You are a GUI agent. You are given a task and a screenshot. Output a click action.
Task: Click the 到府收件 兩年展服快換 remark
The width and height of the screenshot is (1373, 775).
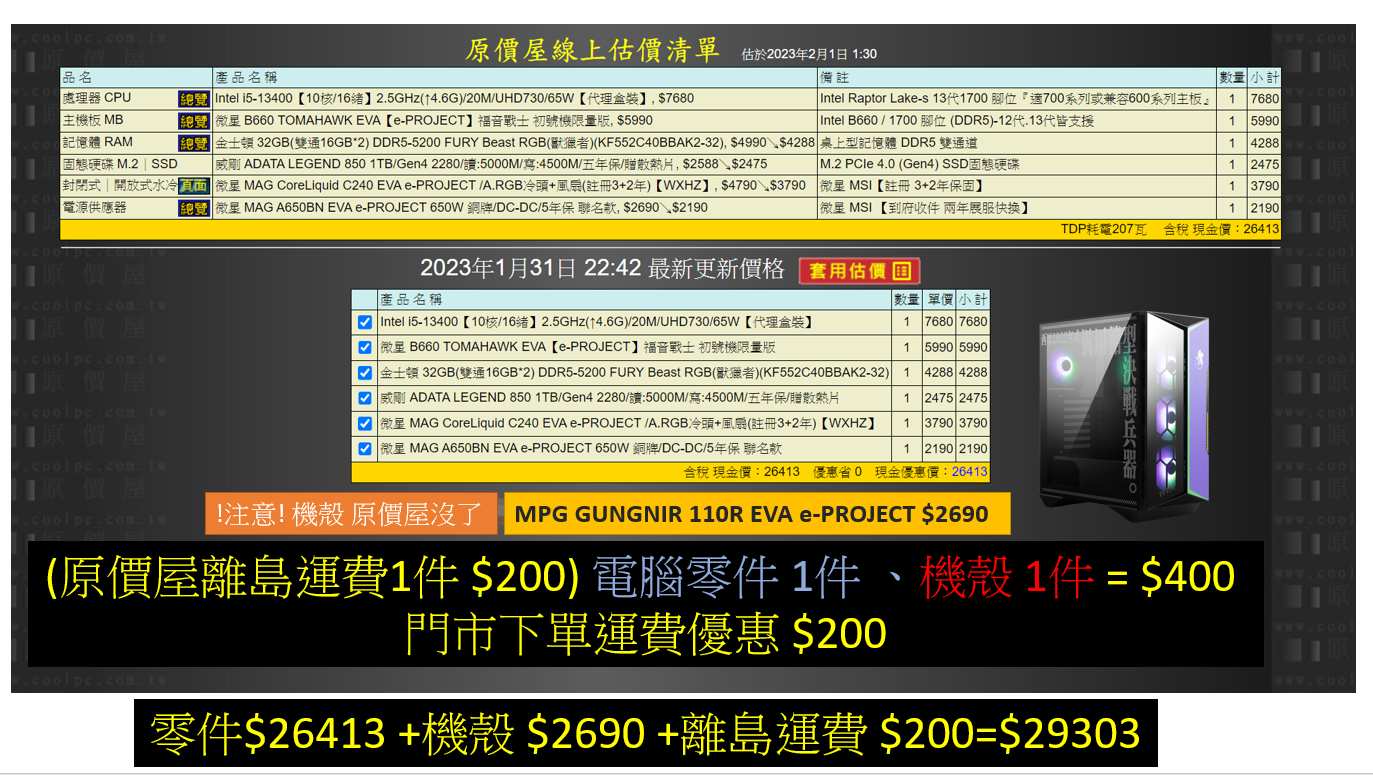point(925,208)
